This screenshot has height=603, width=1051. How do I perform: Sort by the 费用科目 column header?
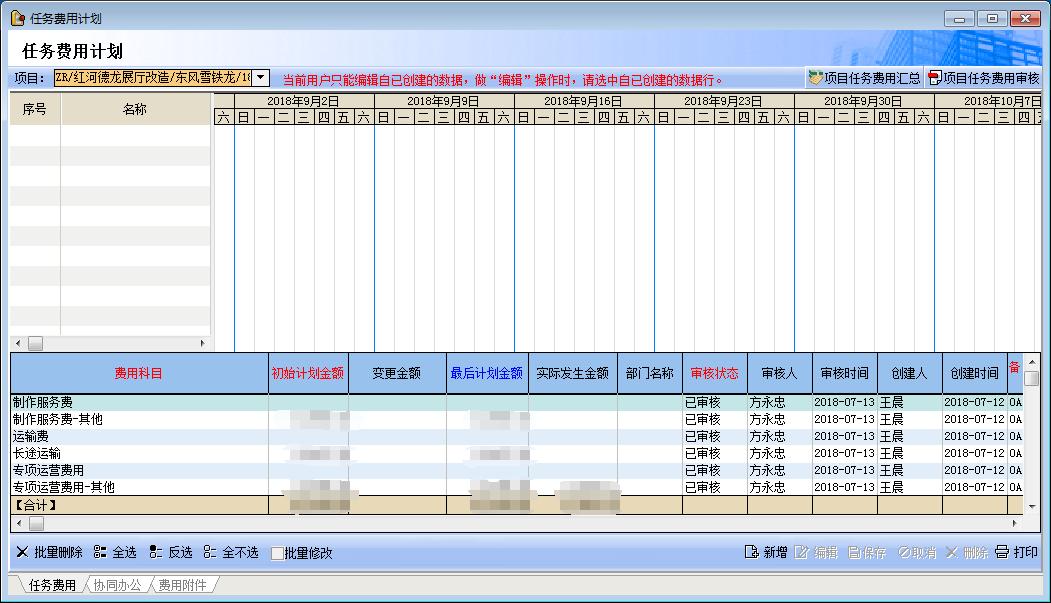click(138, 373)
